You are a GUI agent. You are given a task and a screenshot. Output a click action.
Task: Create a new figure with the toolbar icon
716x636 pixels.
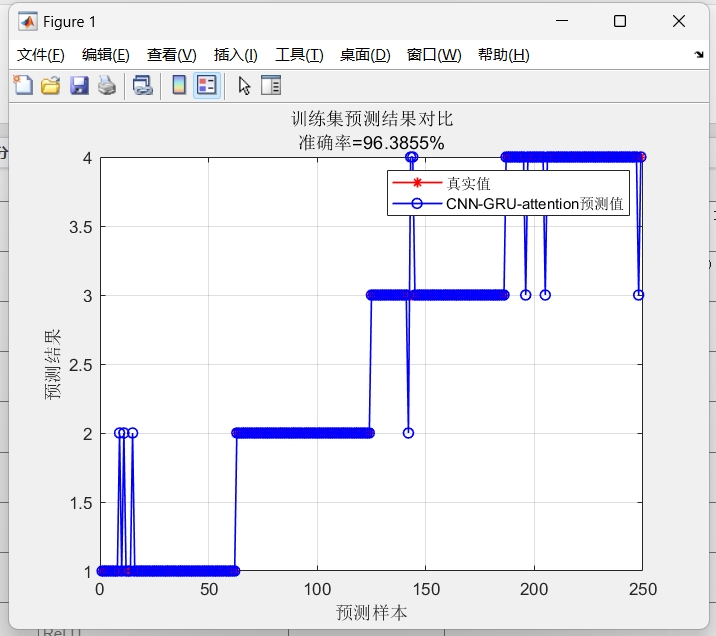pyautogui.click(x=23, y=85)
